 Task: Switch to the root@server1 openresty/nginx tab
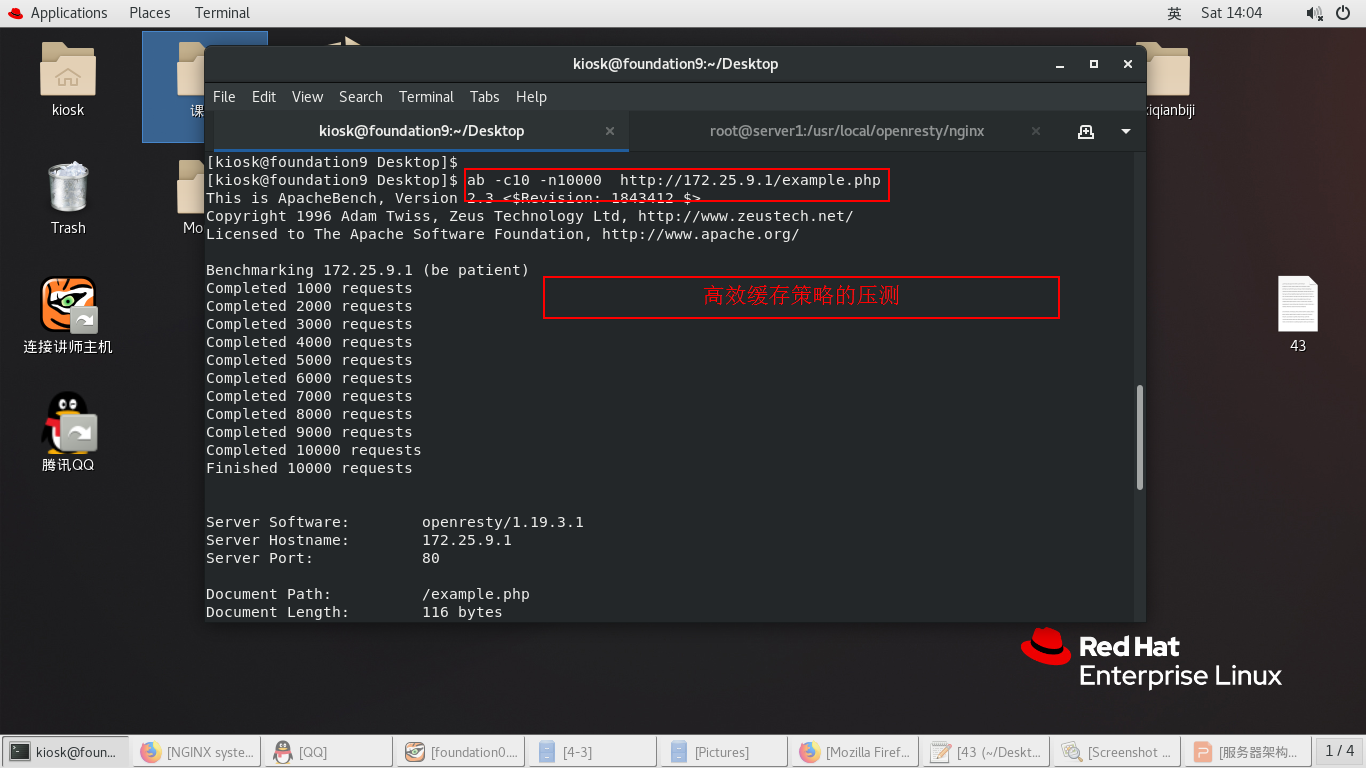(847, 131)
